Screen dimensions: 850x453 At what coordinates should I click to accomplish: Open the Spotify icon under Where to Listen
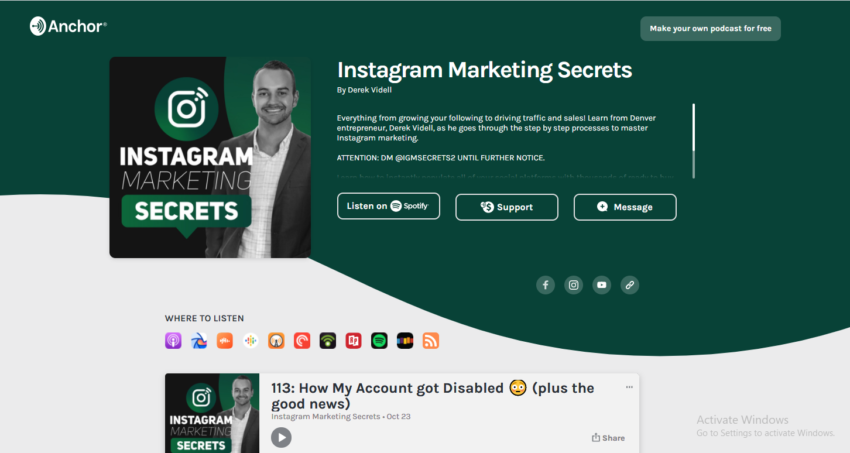pos(379,341)
